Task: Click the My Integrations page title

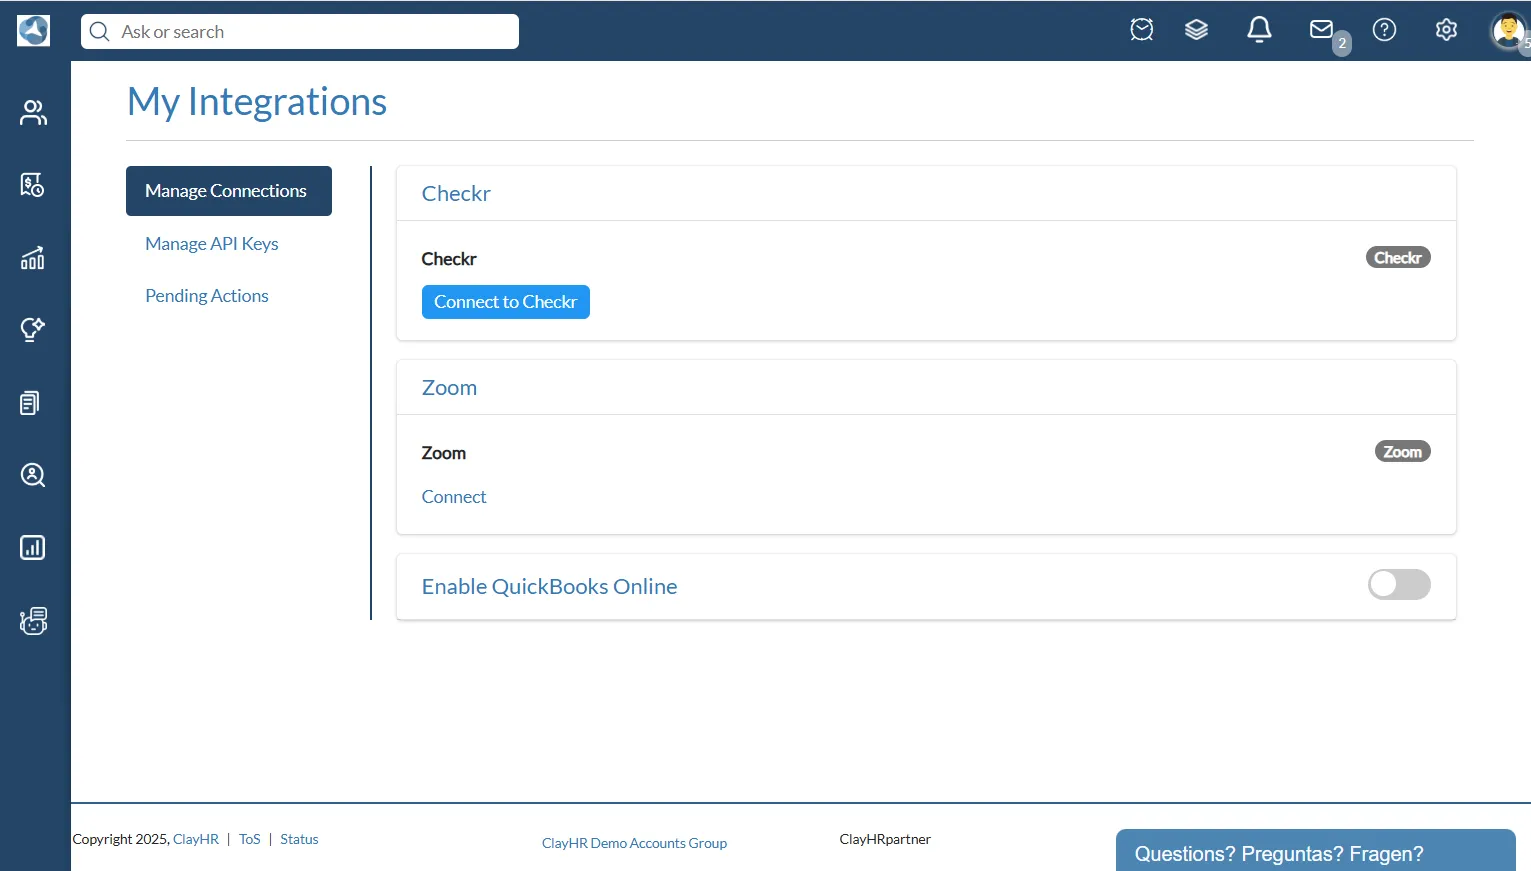Action: tap(257, 102)
